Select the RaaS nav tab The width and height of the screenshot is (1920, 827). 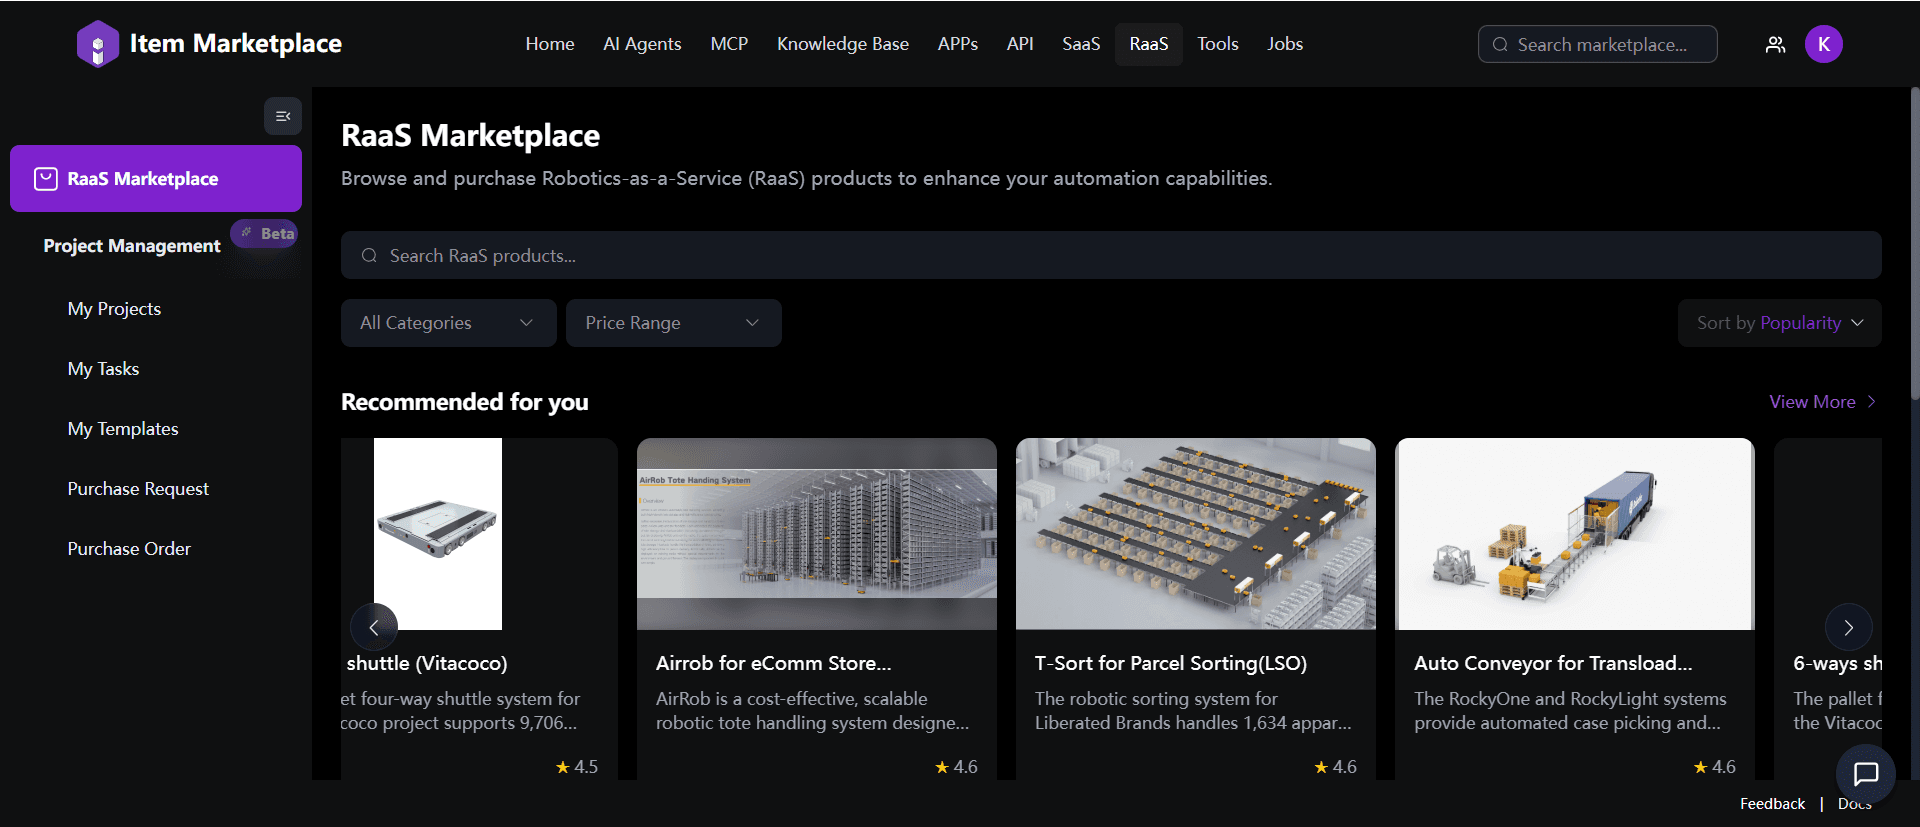coord(1149,44)
